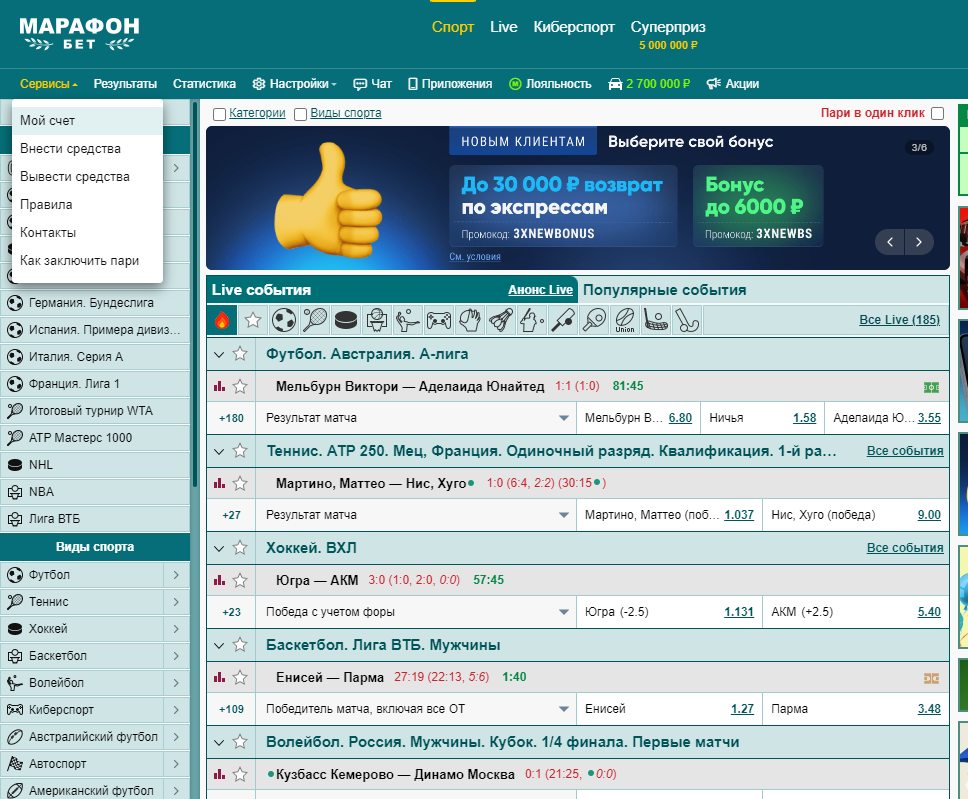Show previous promotional banner slide

point(890,242)
